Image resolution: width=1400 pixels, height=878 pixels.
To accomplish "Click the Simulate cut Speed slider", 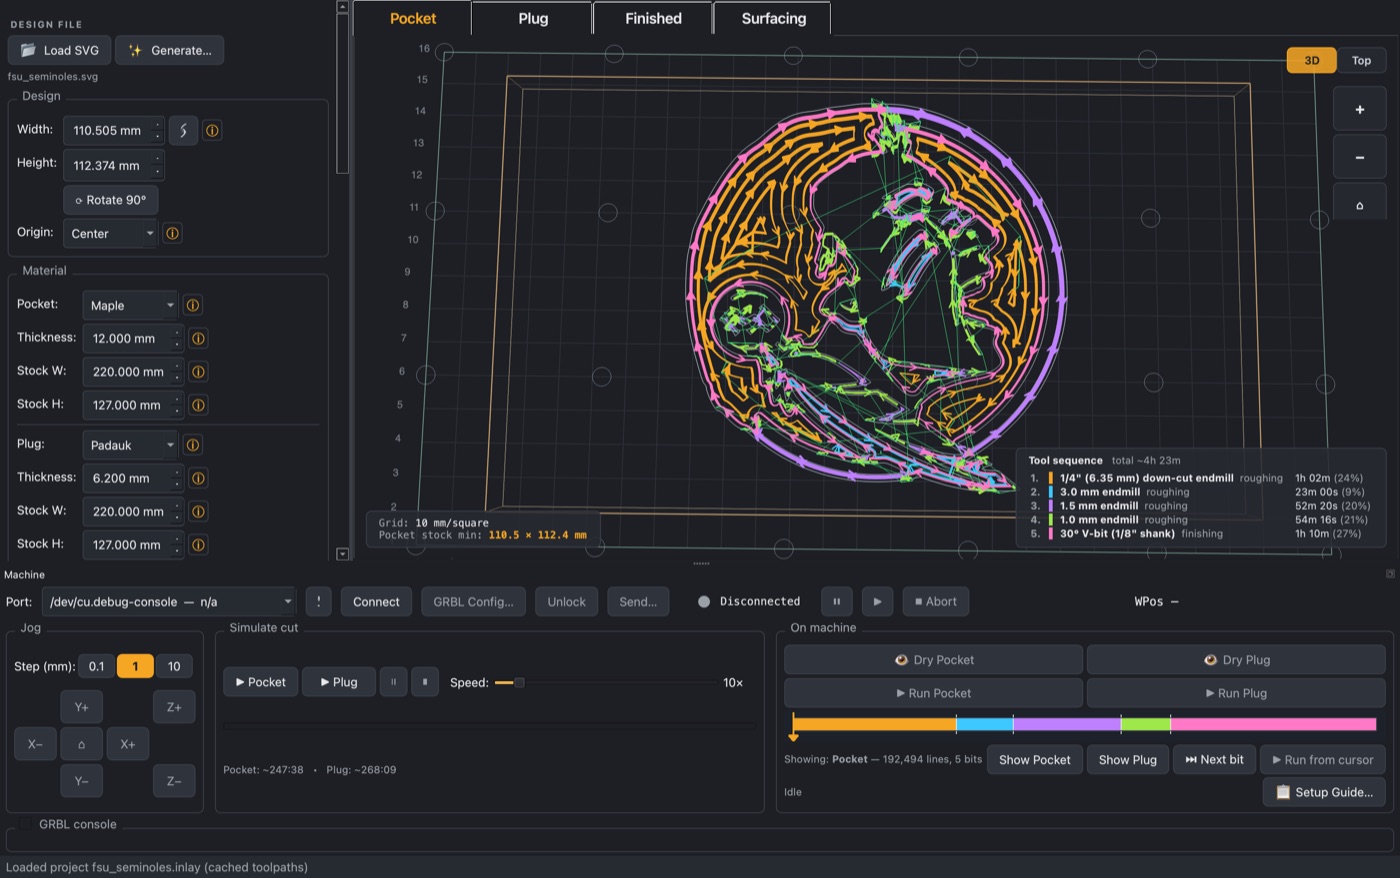I will 607,682.
